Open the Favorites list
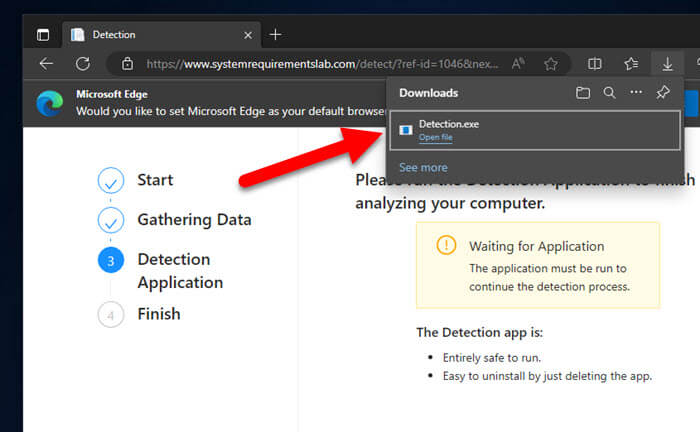Screen dimensions: 700x432 (631, 64)
